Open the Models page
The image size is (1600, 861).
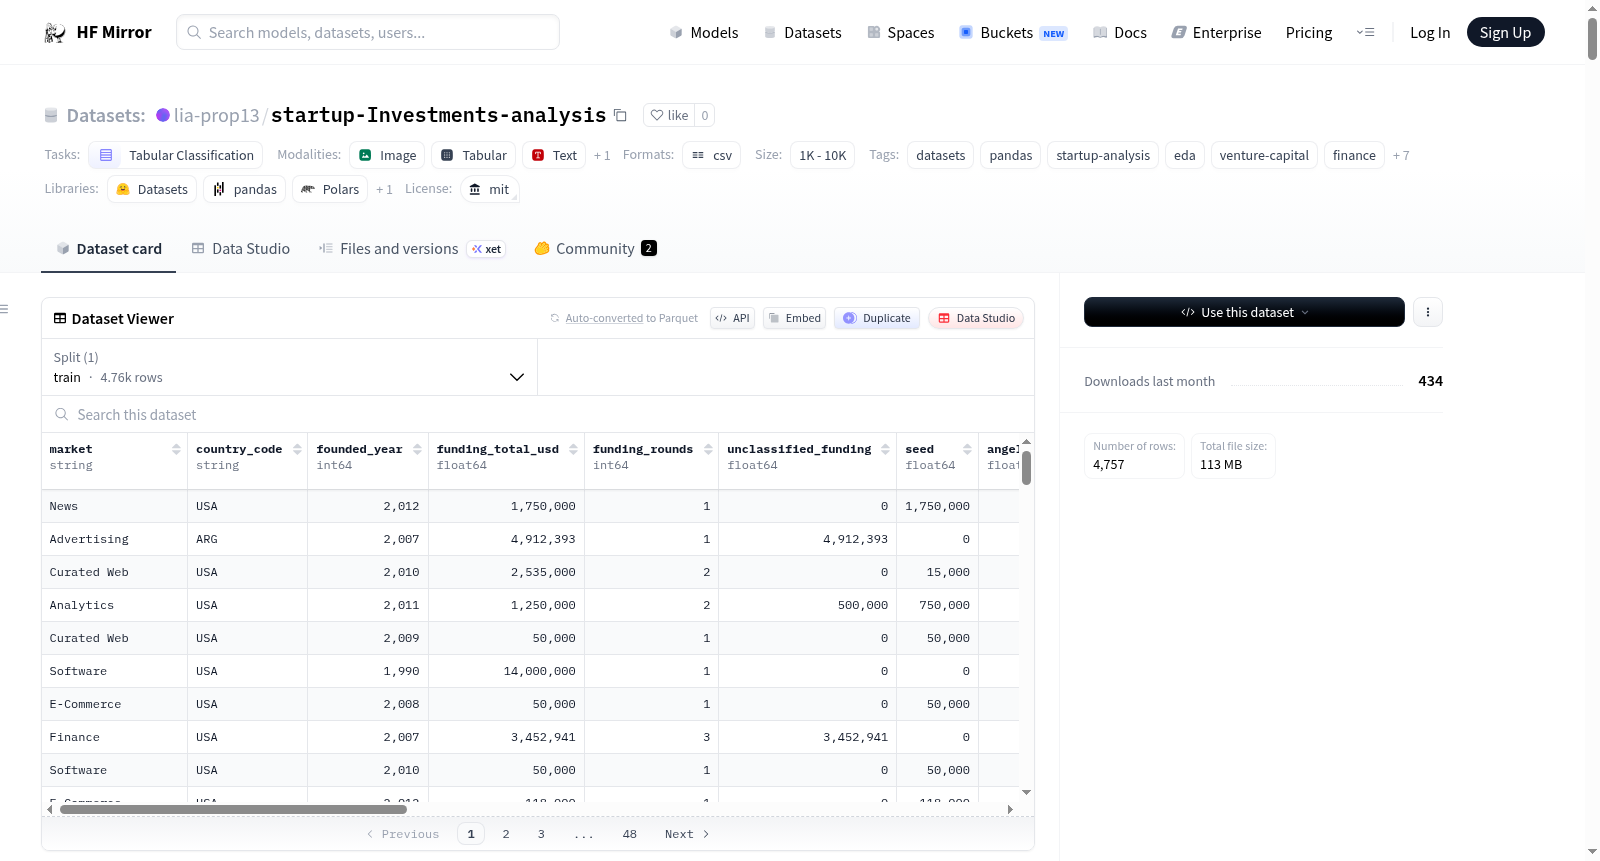click(703, 32)
